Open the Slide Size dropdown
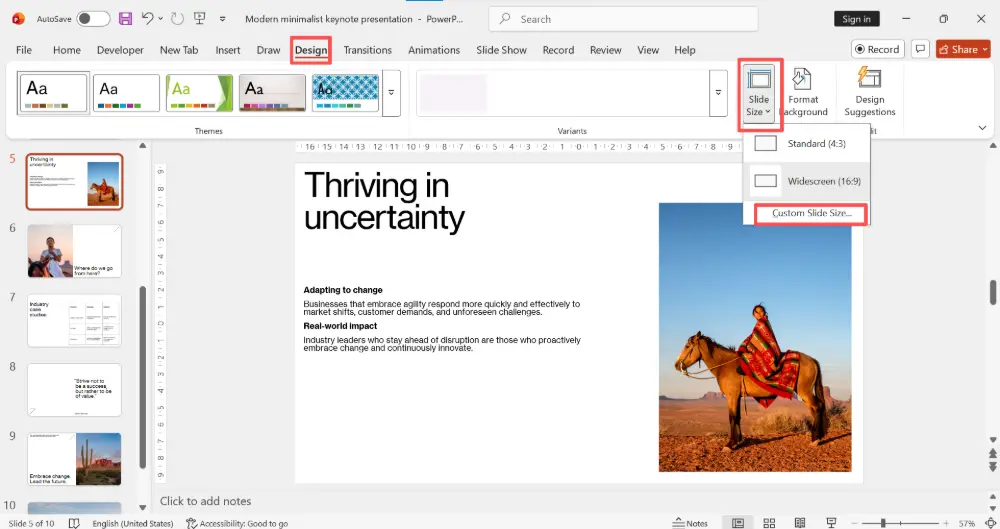1000x529 pixels. (x=758, y=93)
